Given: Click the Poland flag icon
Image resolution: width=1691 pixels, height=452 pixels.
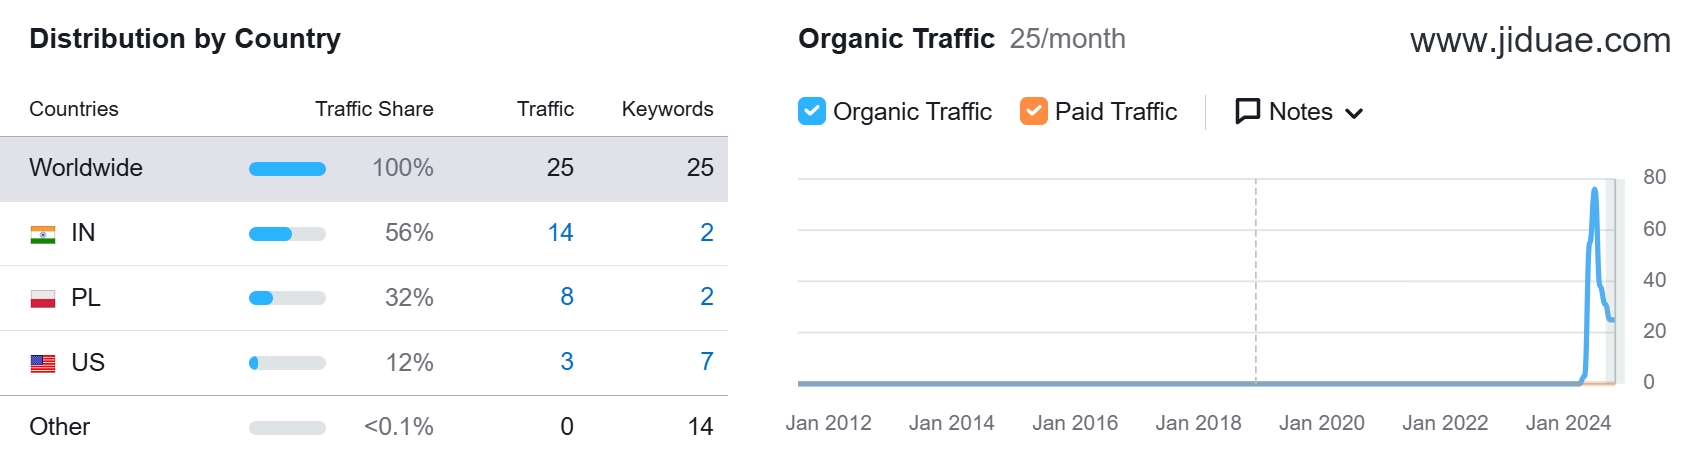Looking at the screenshot, I should [43, 299].
